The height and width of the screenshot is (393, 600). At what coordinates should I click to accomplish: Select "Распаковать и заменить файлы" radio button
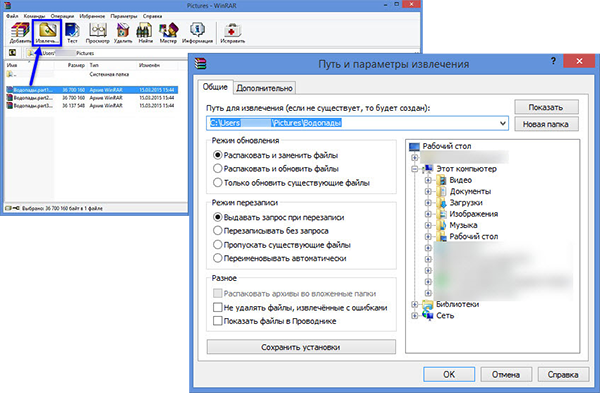217,155
